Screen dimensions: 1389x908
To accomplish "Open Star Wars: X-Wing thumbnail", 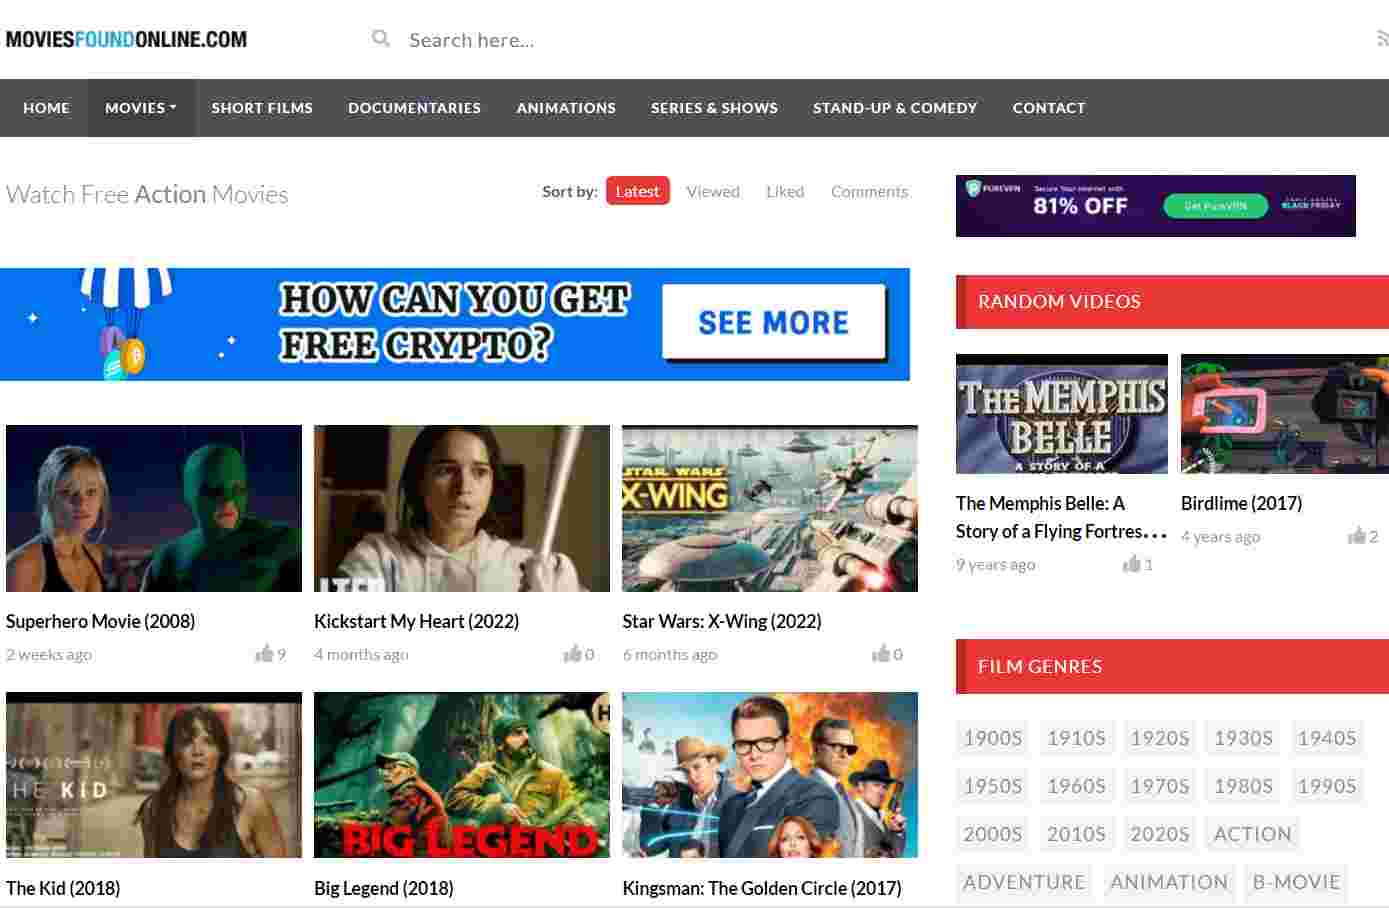I will click(x=770, y=508).
